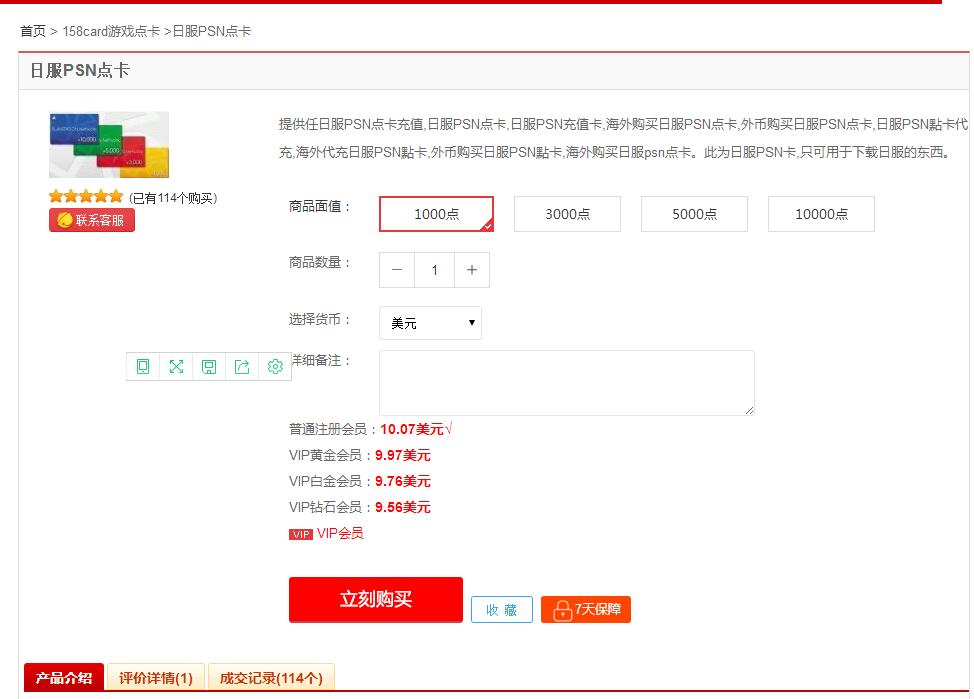Click the (已有114个购买) purchase count text
Viewport: 974px width, 699px height.
[173, 198]
